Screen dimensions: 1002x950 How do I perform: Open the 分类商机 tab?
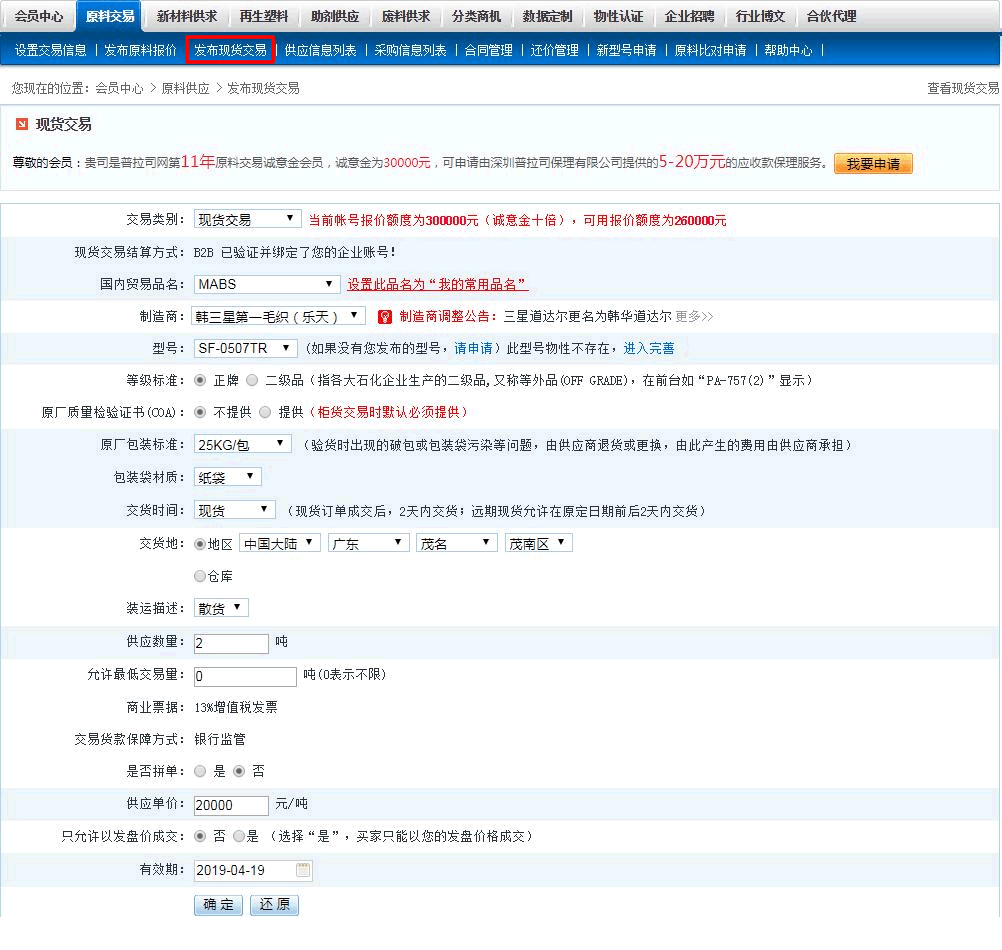(x=476, y=16)
